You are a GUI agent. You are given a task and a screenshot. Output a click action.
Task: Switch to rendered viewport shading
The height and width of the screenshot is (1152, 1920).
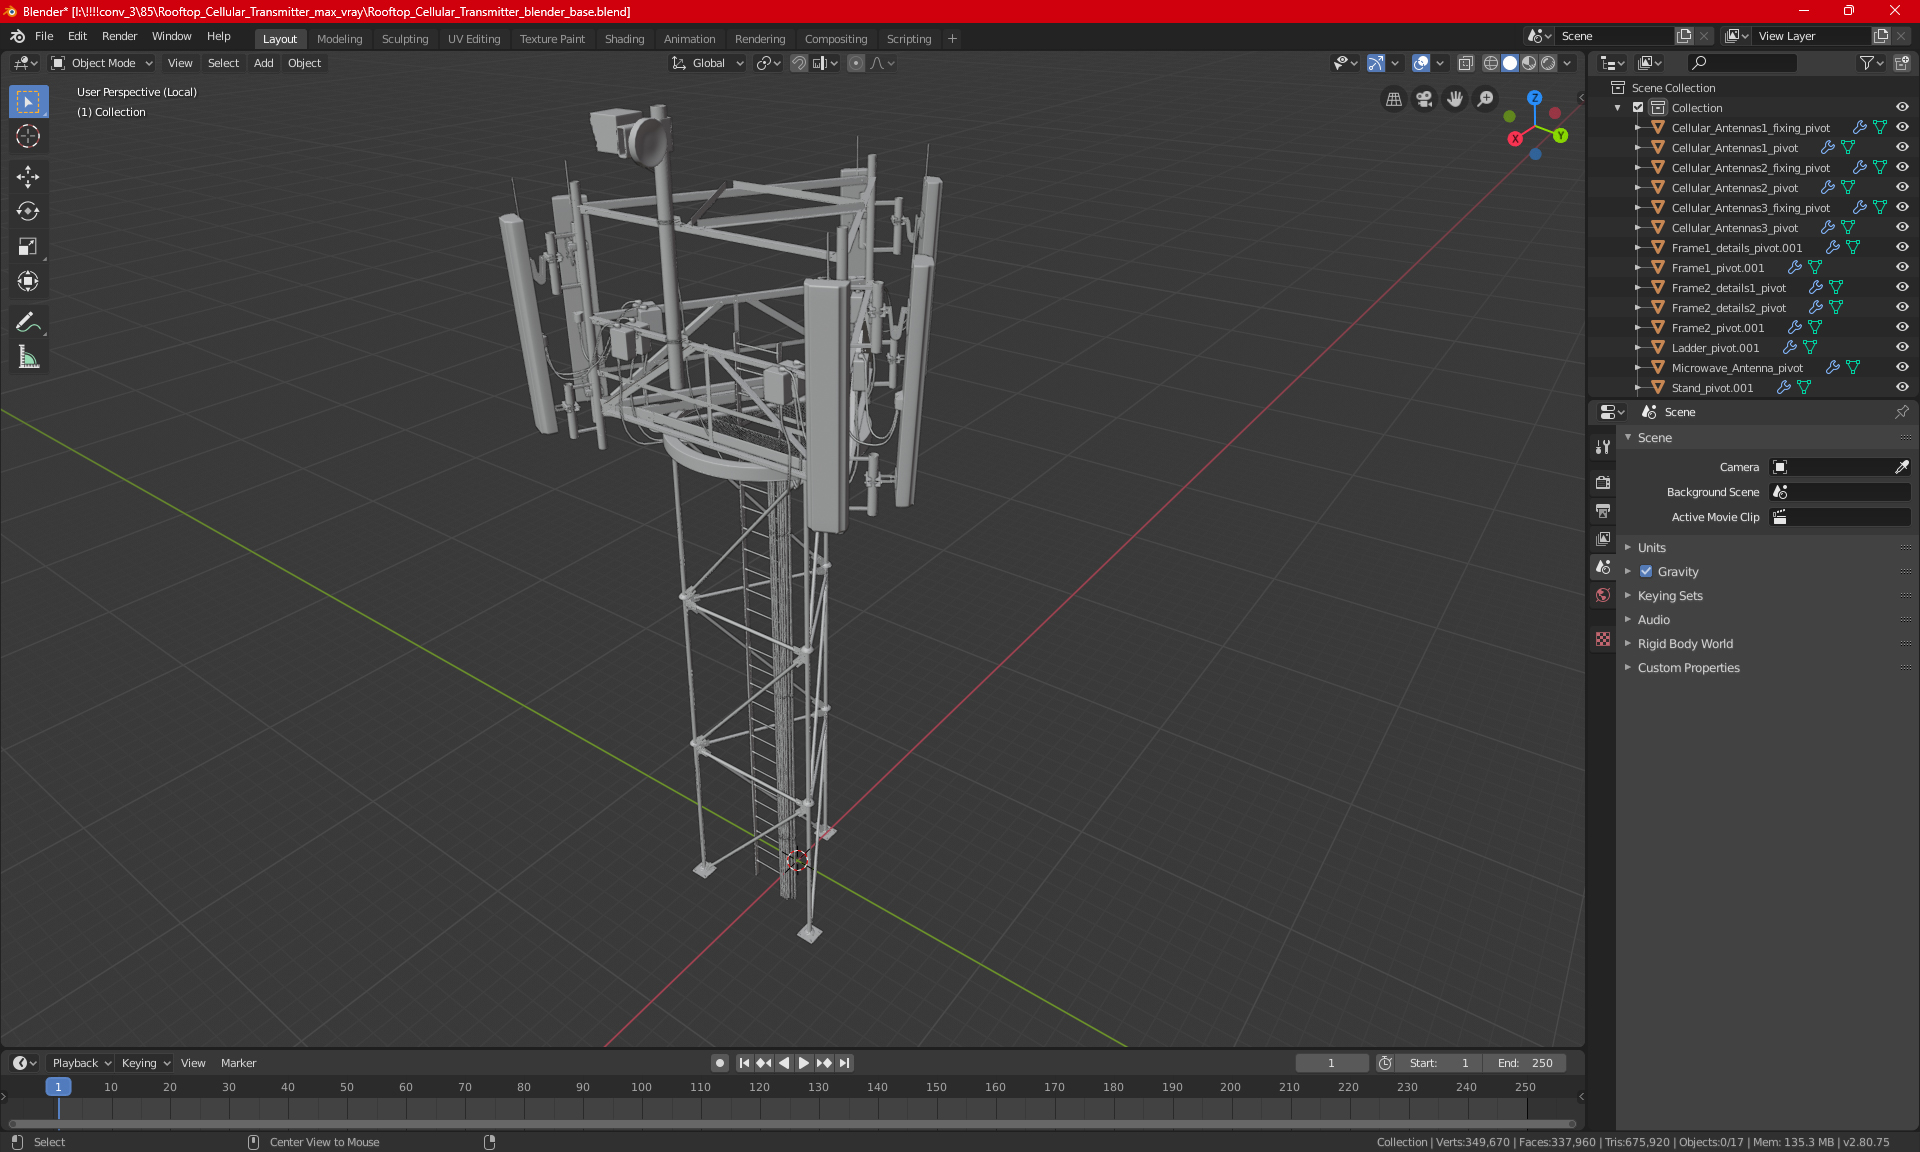pyautogui.click(x=1548, y=63)
